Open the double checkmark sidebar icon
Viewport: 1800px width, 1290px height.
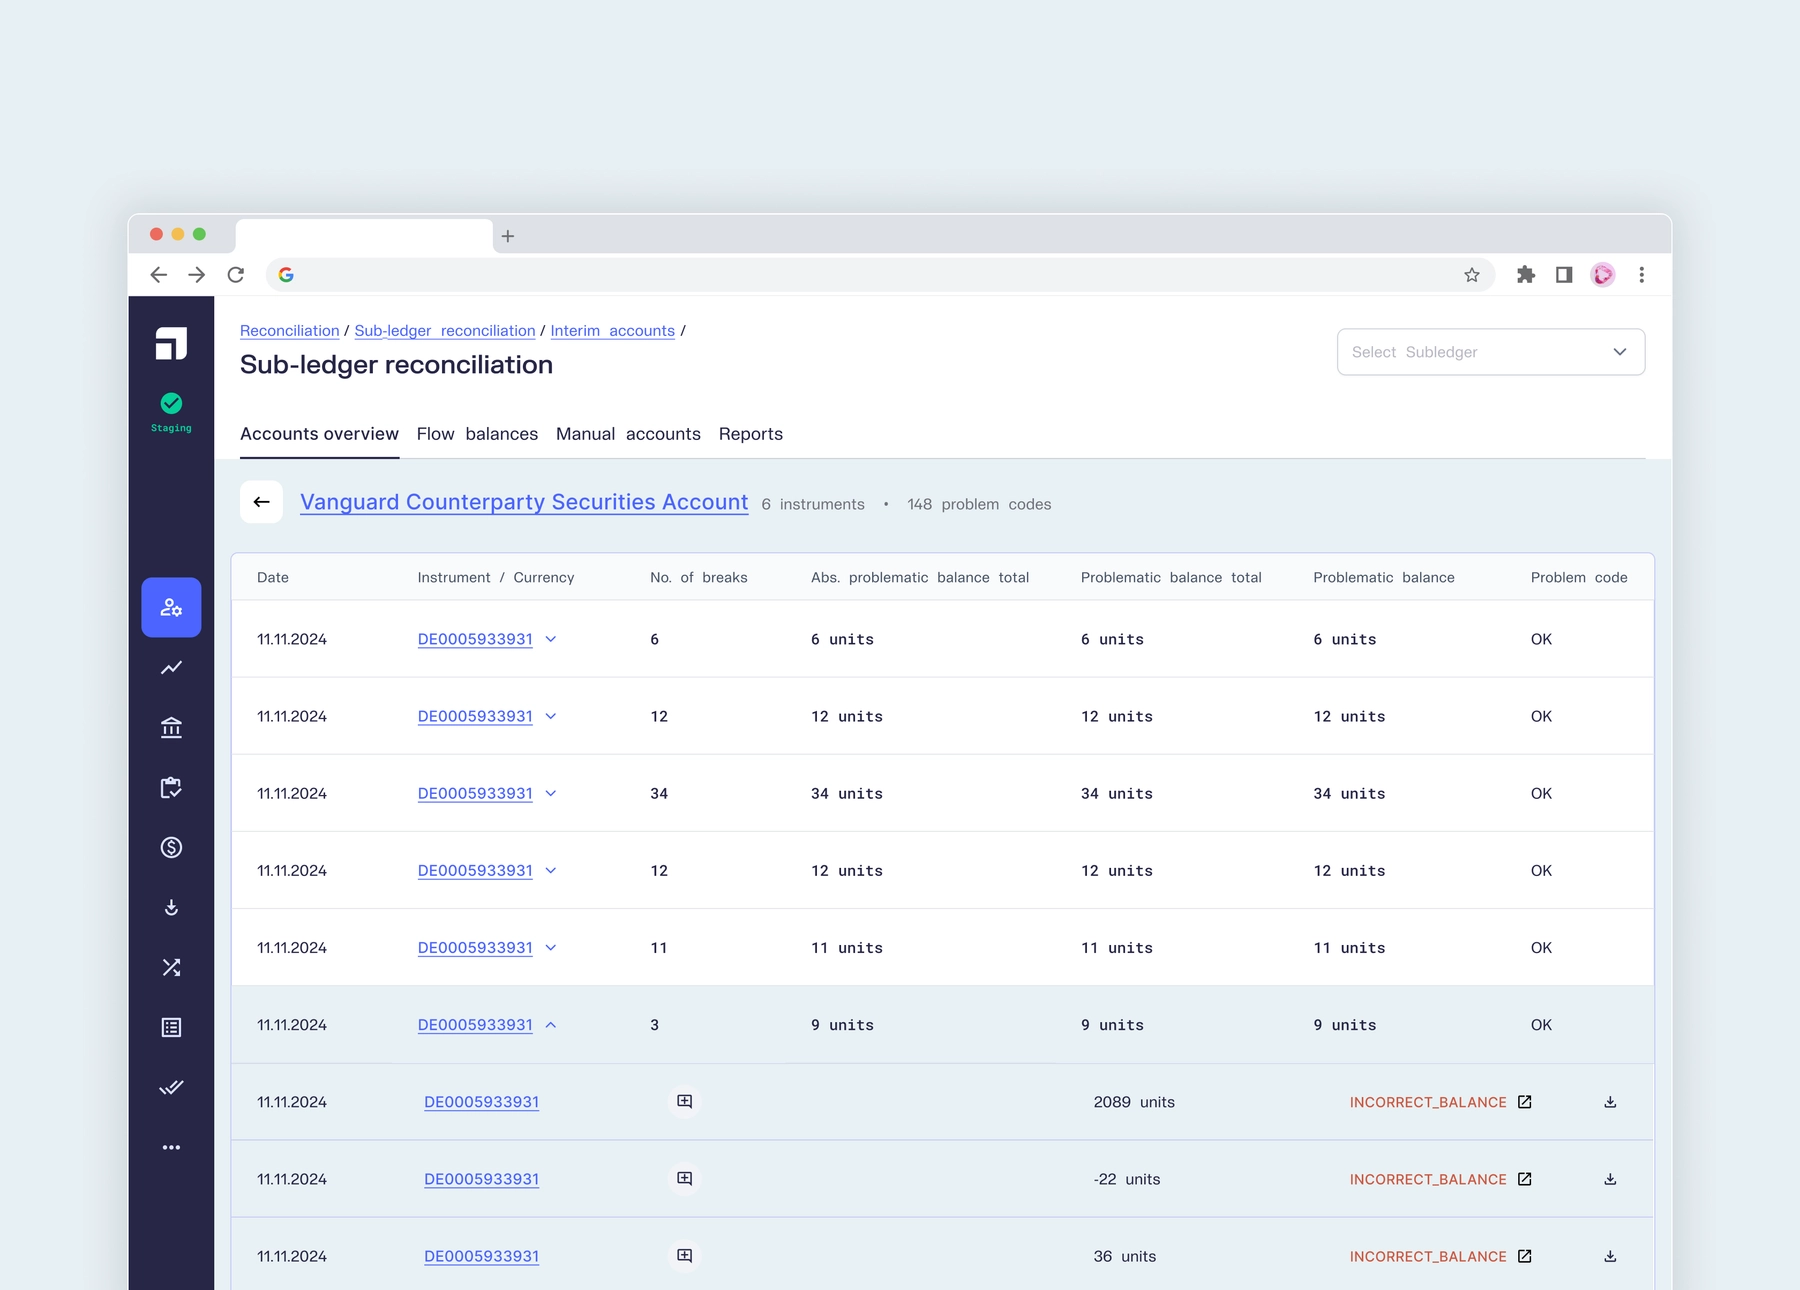tap(171, 1087)
